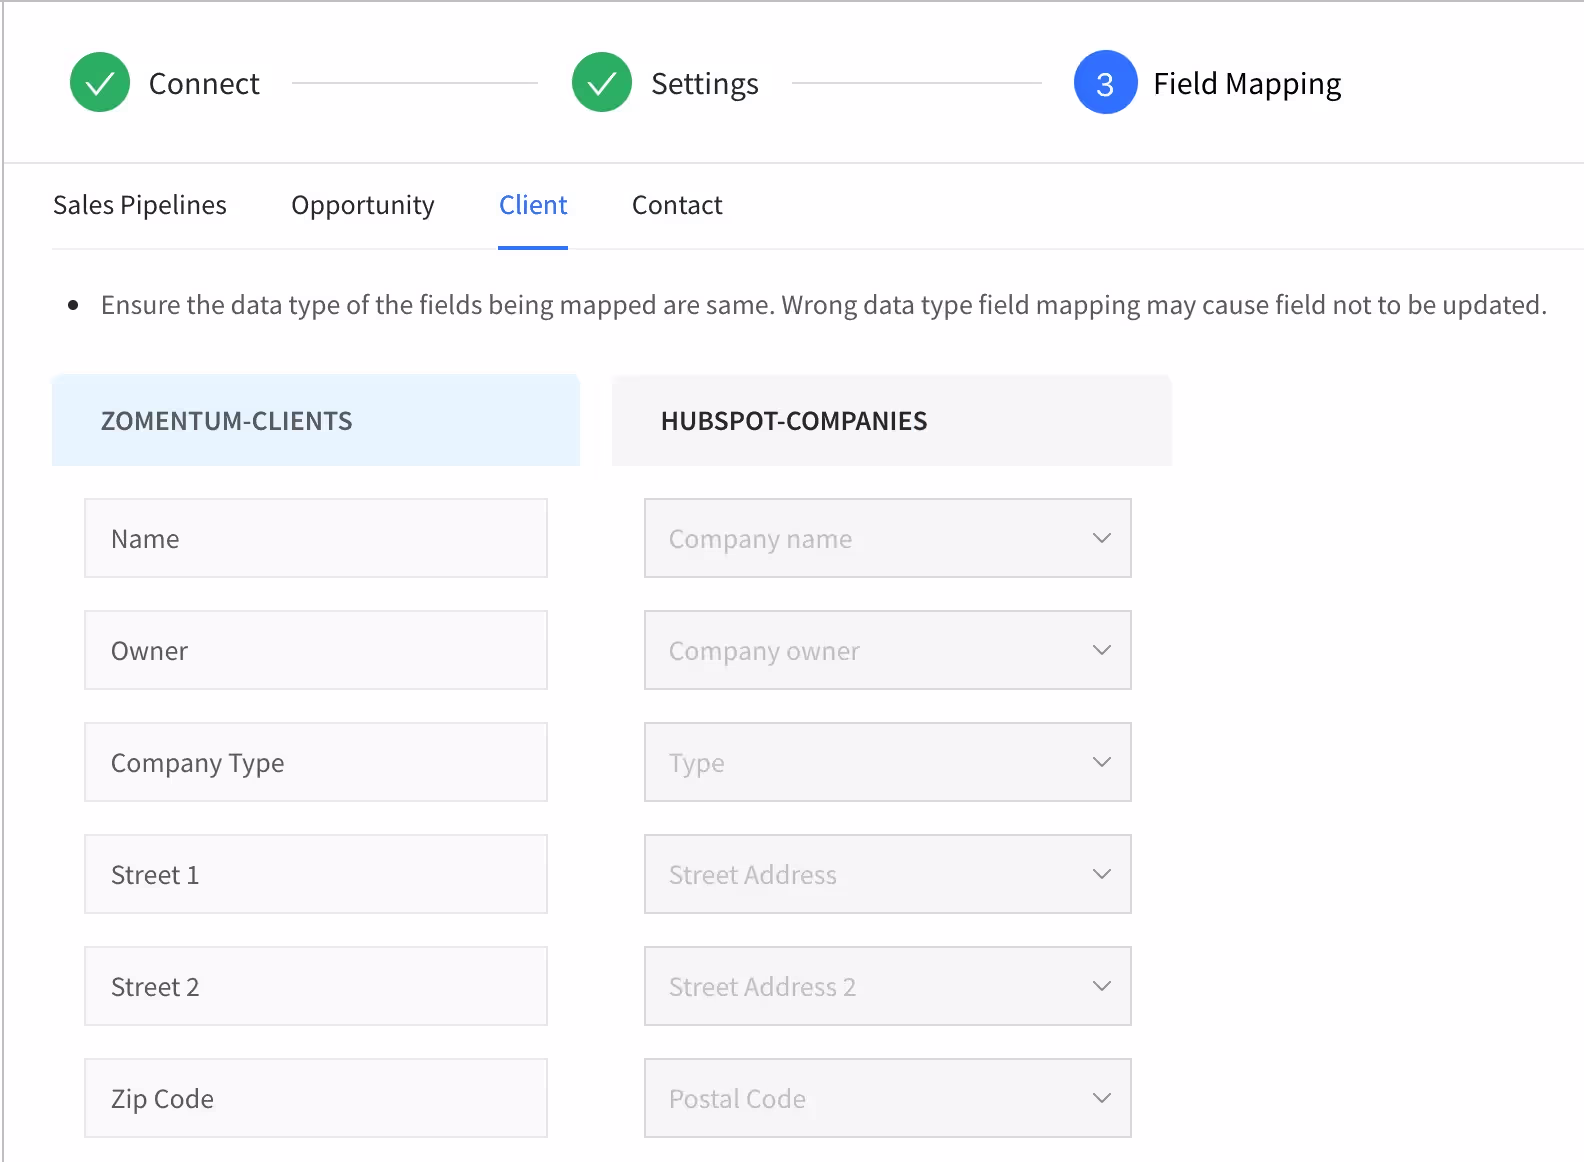1584x1162 pixels.
Task: Click the Zip Code field box
Action: 316,1098
